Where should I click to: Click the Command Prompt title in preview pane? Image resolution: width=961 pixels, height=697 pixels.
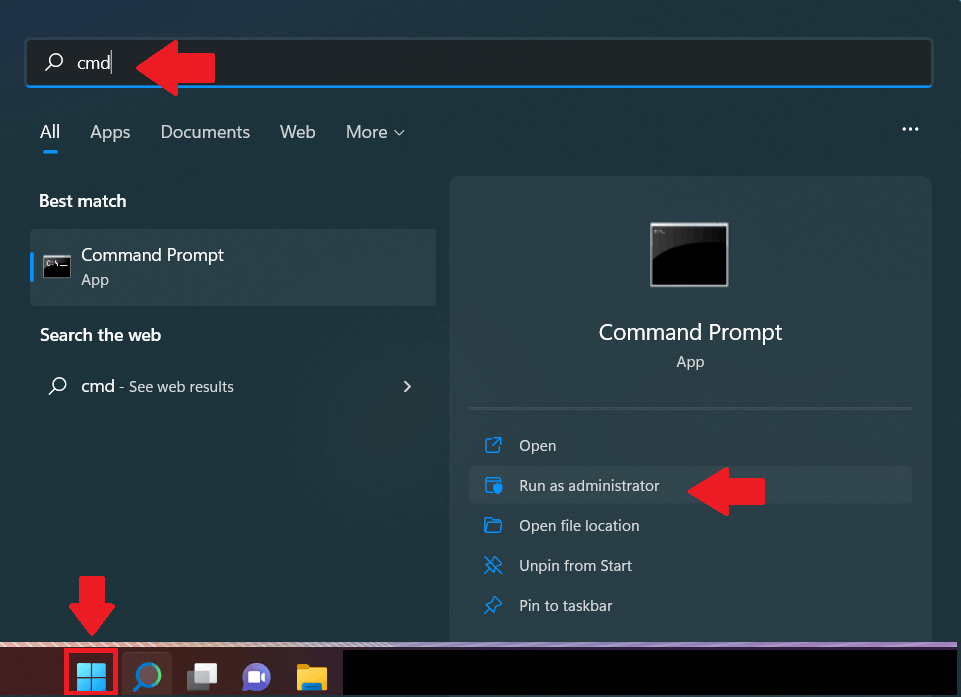(x=690, y=333)
